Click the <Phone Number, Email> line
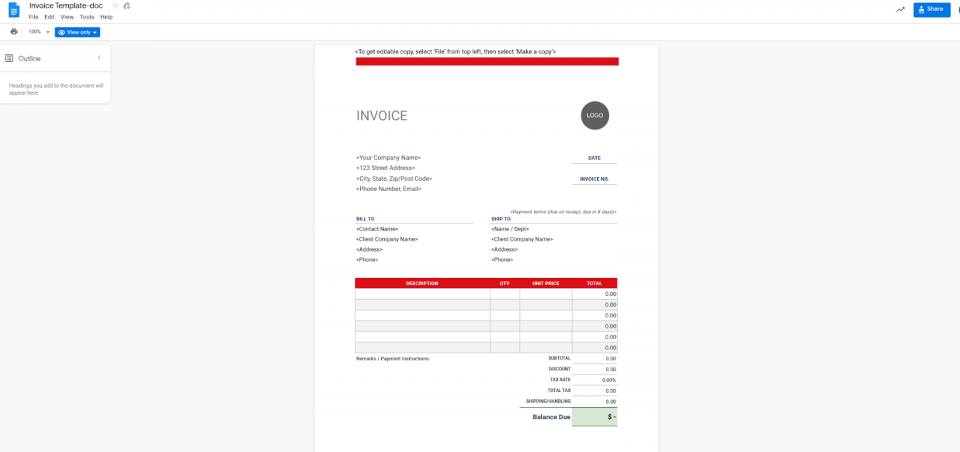 [x=389, y=189]
